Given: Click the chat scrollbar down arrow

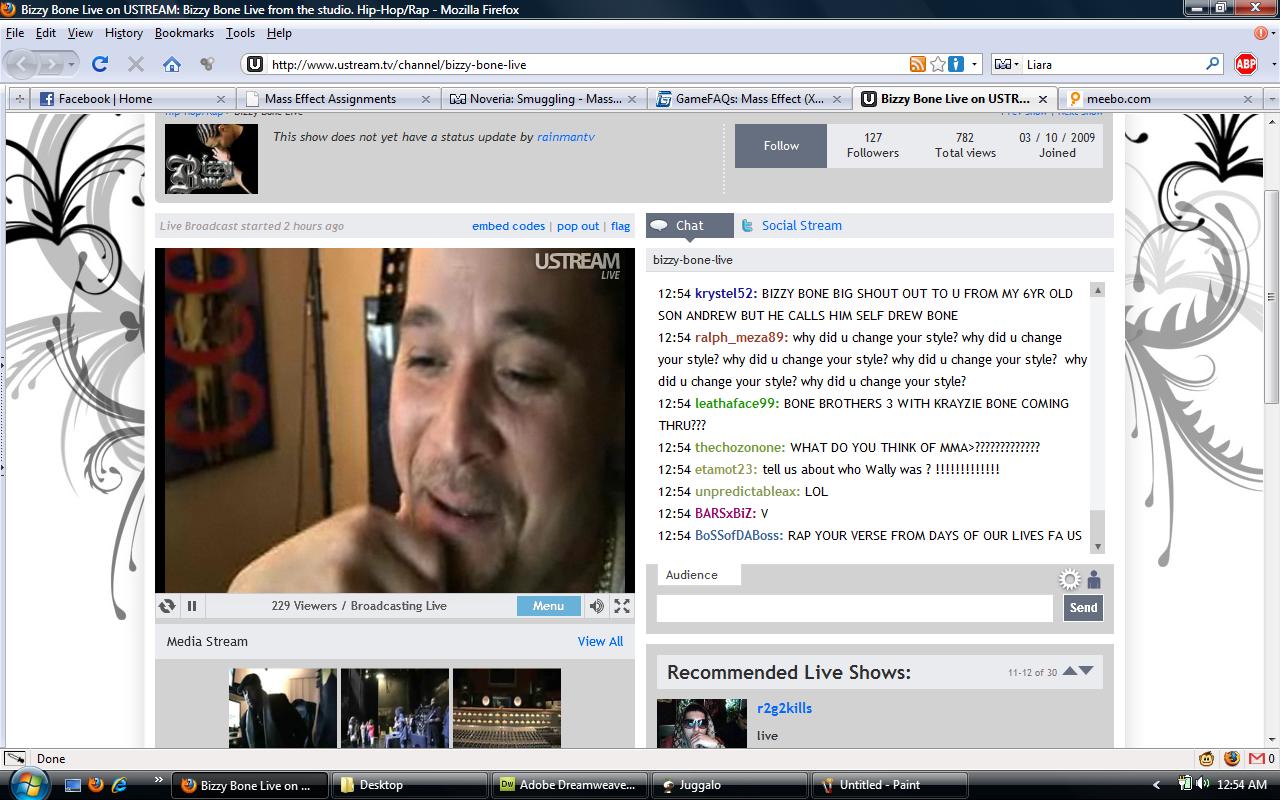Looking at the screenshot, I should tap(1097, 547).
